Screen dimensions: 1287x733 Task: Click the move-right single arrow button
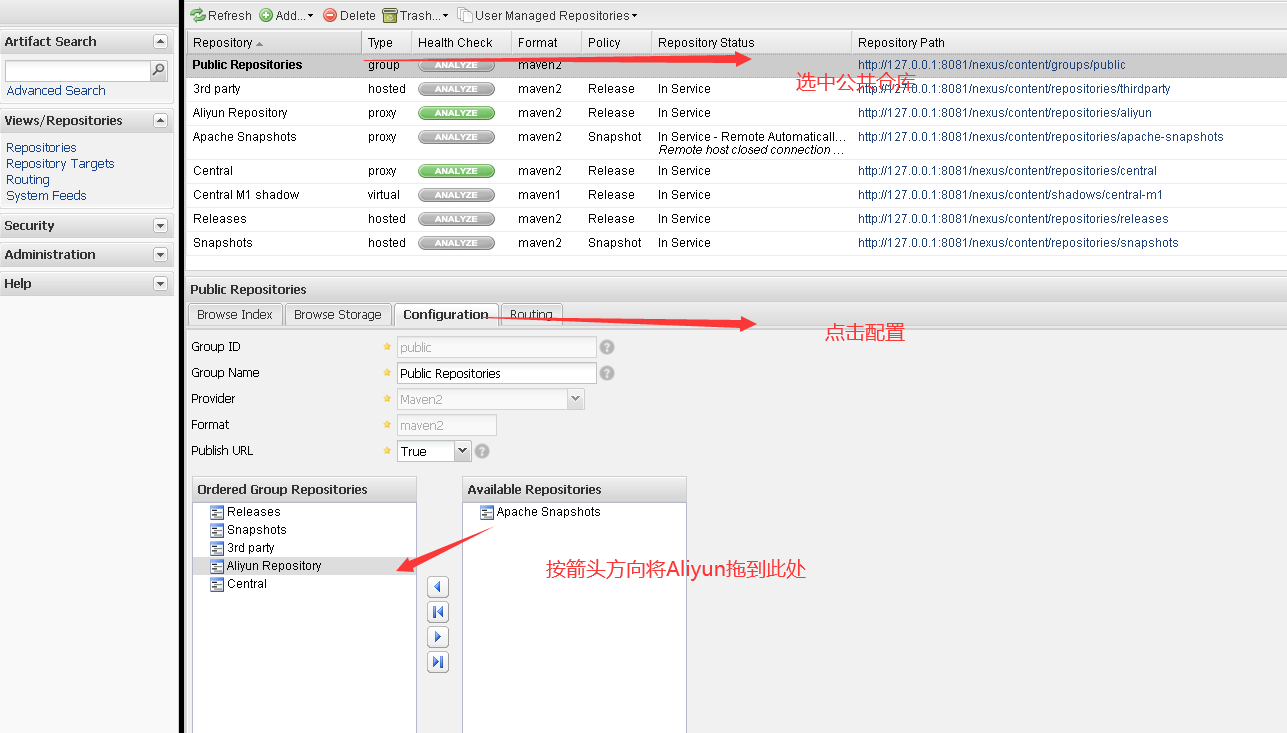437,637
